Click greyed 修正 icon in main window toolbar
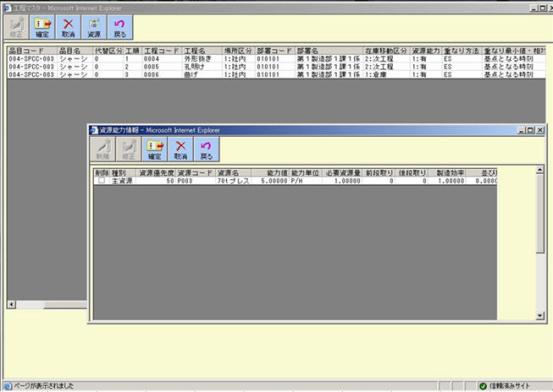Viewport: 553px width, 392px height. 16,27
